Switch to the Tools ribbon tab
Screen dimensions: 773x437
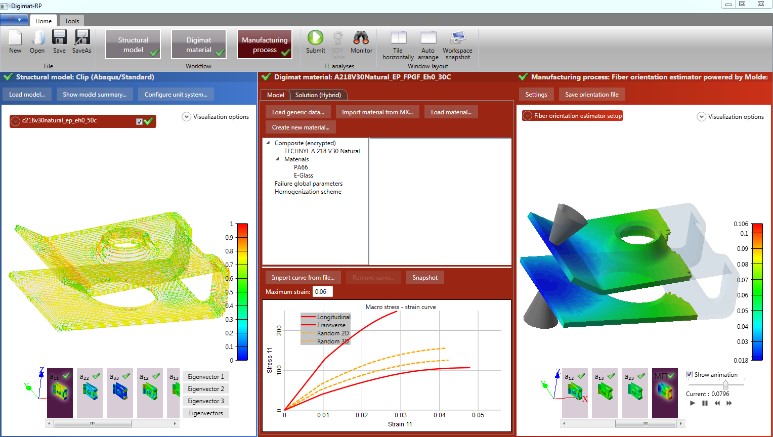tap(73, 20)
